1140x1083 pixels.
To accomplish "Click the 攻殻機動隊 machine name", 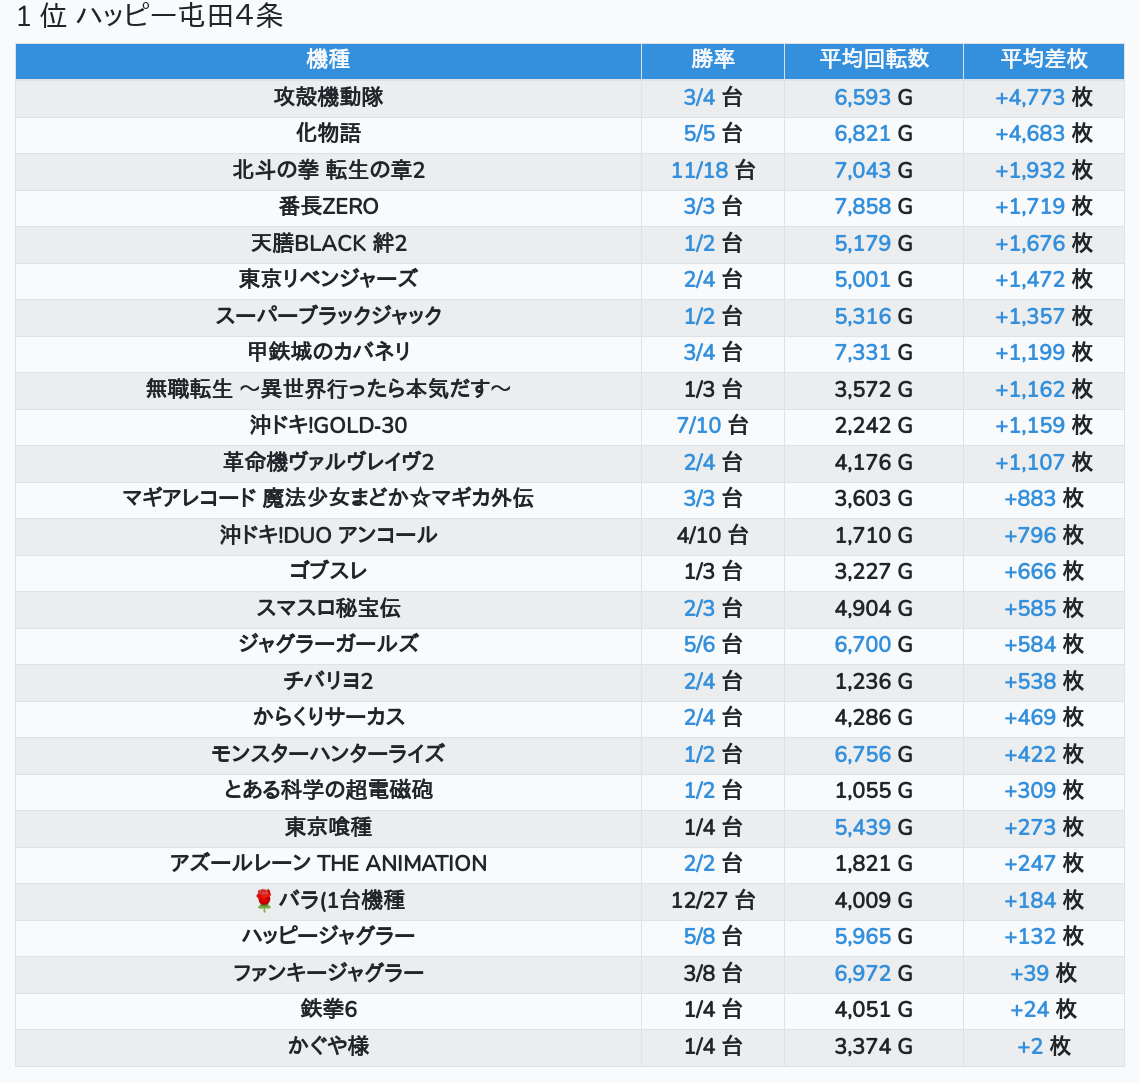I will [328, 97].
